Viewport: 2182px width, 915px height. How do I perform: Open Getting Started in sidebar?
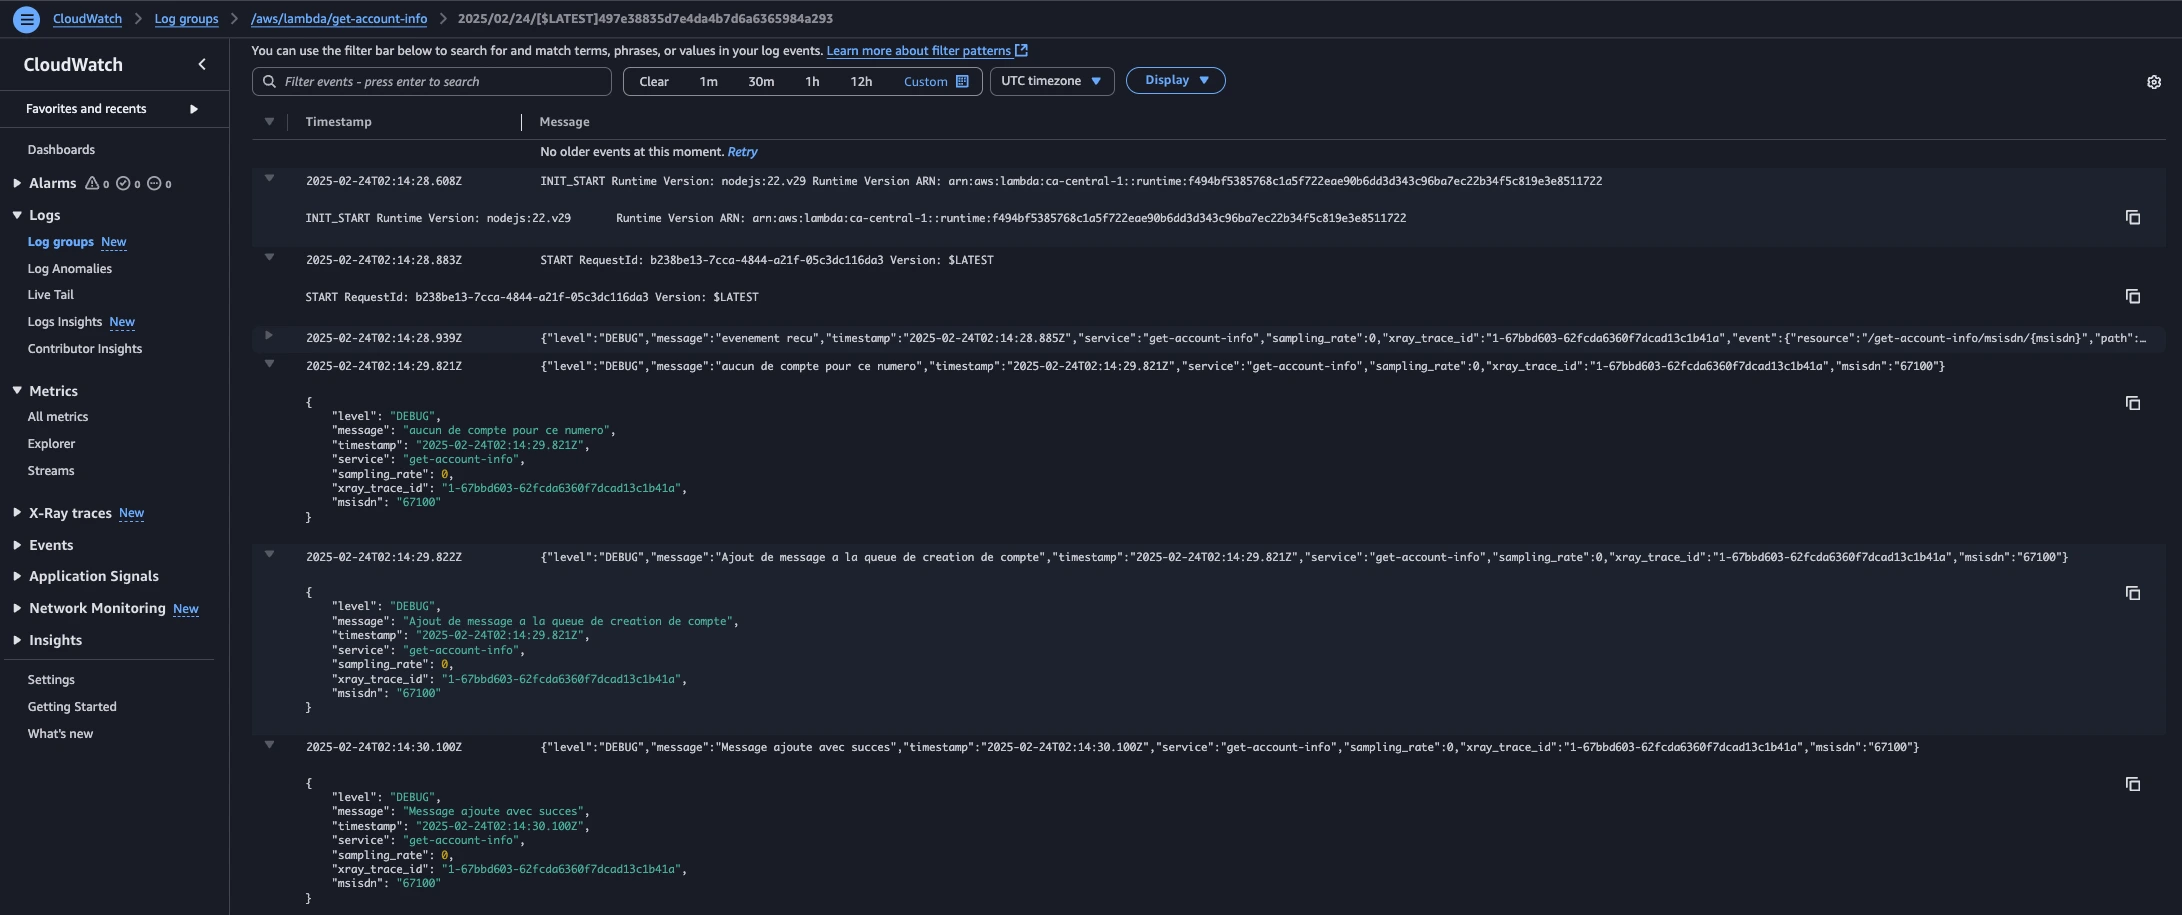pyautogui.click(x=72, y=707)
